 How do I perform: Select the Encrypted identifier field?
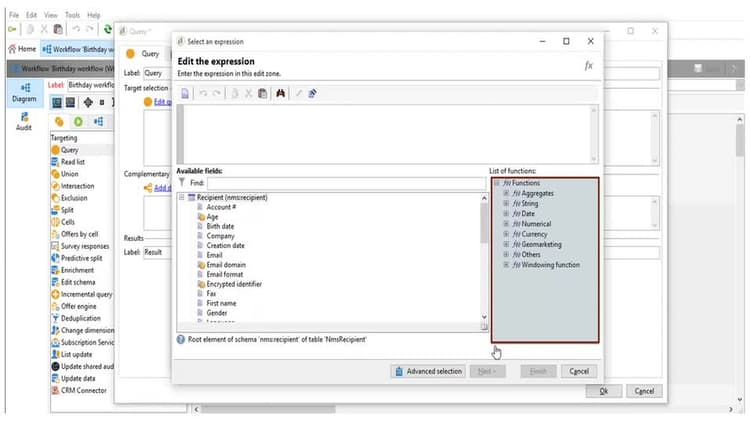[x=234, y=284]
